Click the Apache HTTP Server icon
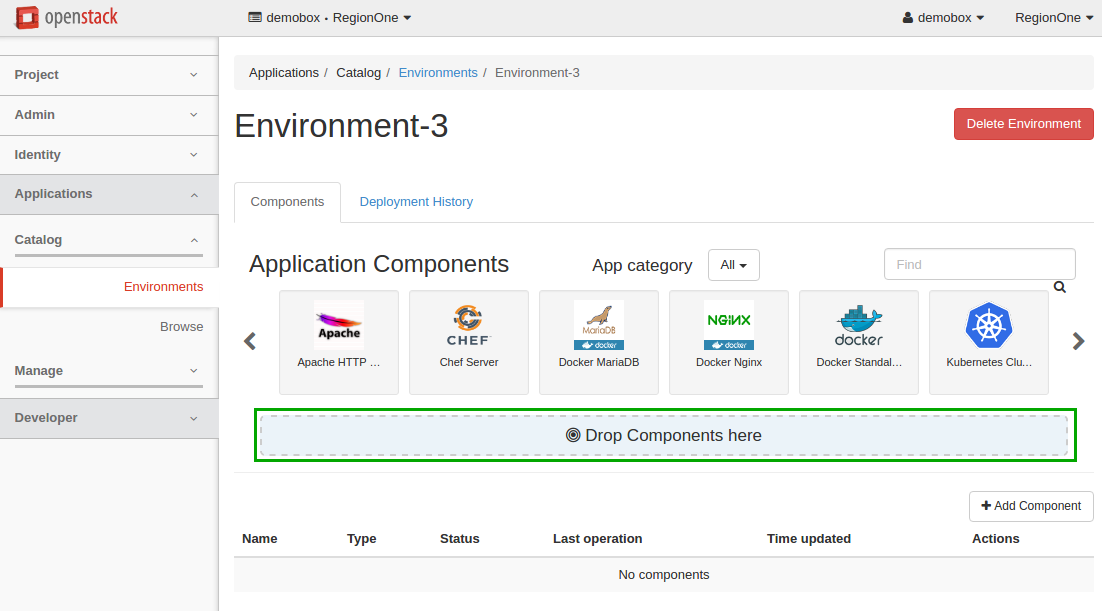1102x611 pixels. pyautogui.click(x=338, y=325)
